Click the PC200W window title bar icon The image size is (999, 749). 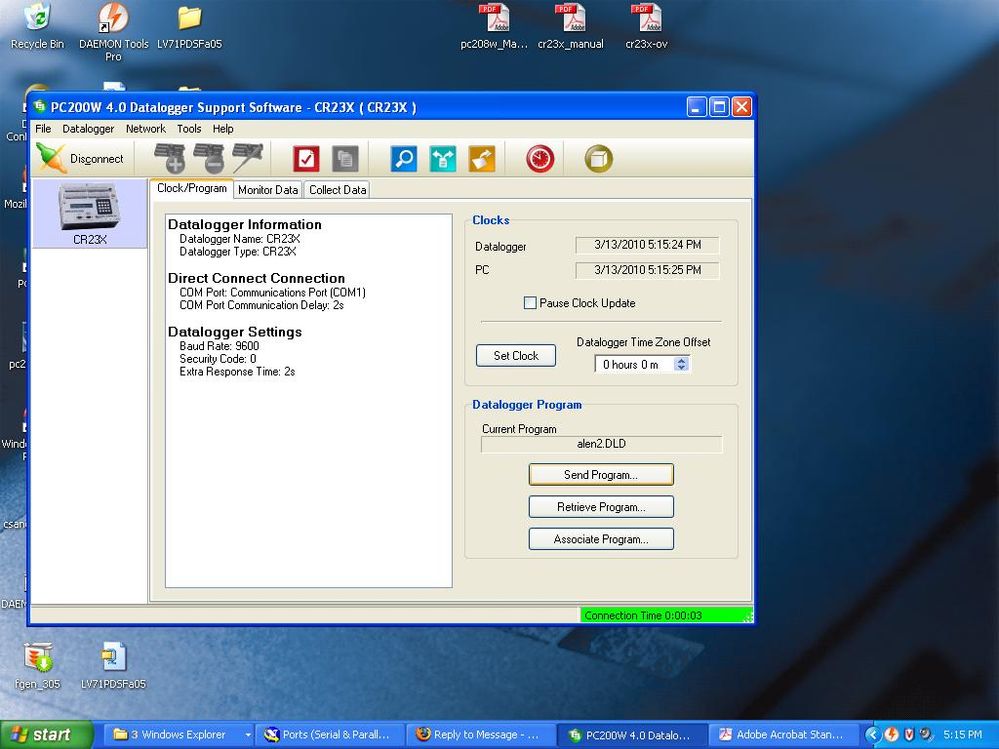[x=40, y=106]
